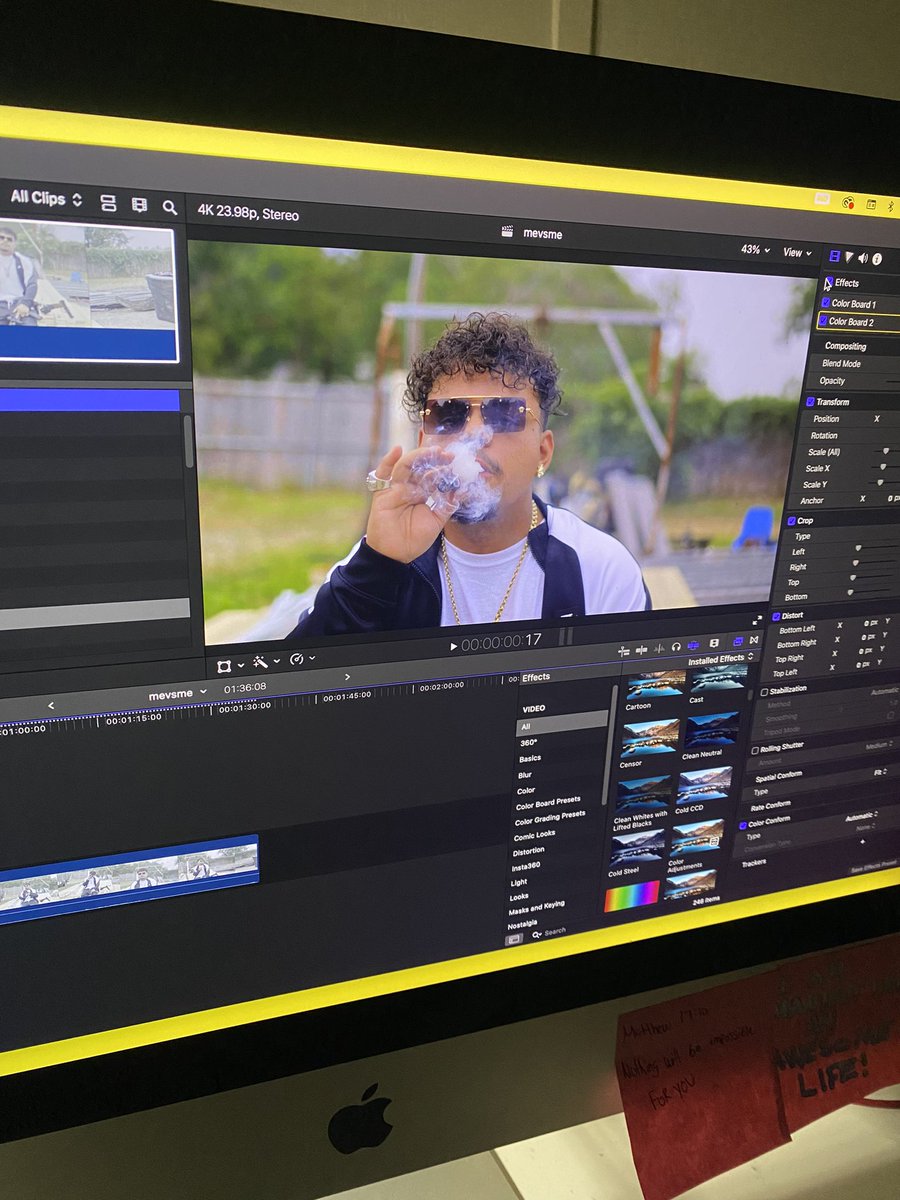This screenshot has width=900, height=1200.
Task: Click the color palette menu bar icon
Action: point(848,202)
